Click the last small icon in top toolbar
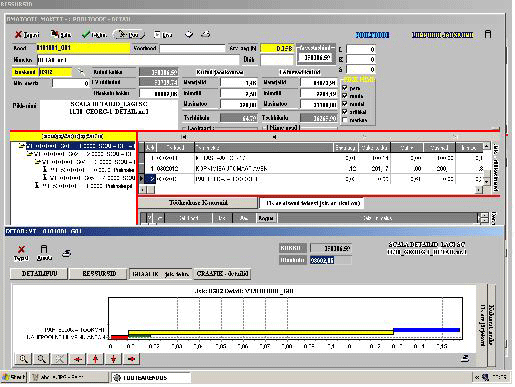Image resolution: width=515 pixels, height=387 pixels. (x=206, y=34)
